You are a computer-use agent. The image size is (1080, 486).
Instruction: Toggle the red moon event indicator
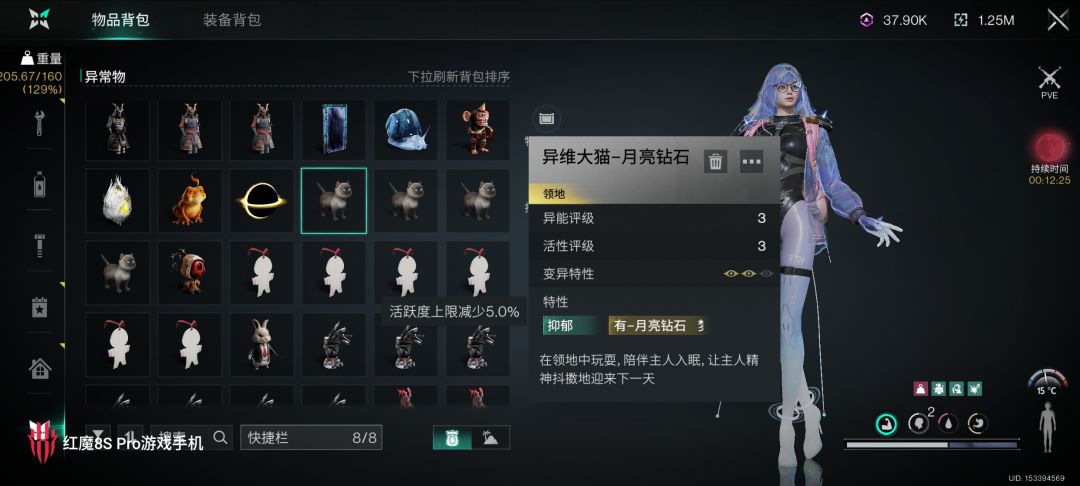click(1050, 148)
